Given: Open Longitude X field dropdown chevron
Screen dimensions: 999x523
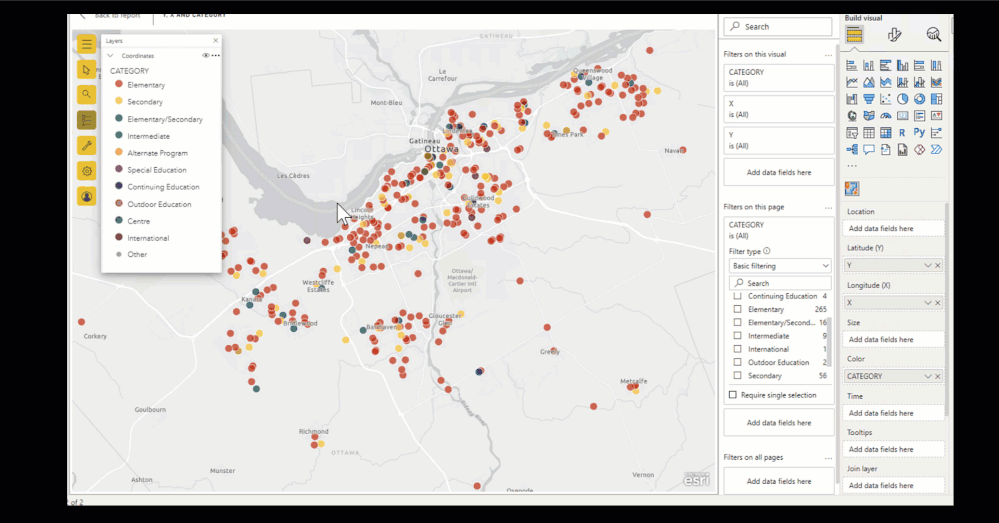Looking at the screenshot, I should (x=928, y=303).
